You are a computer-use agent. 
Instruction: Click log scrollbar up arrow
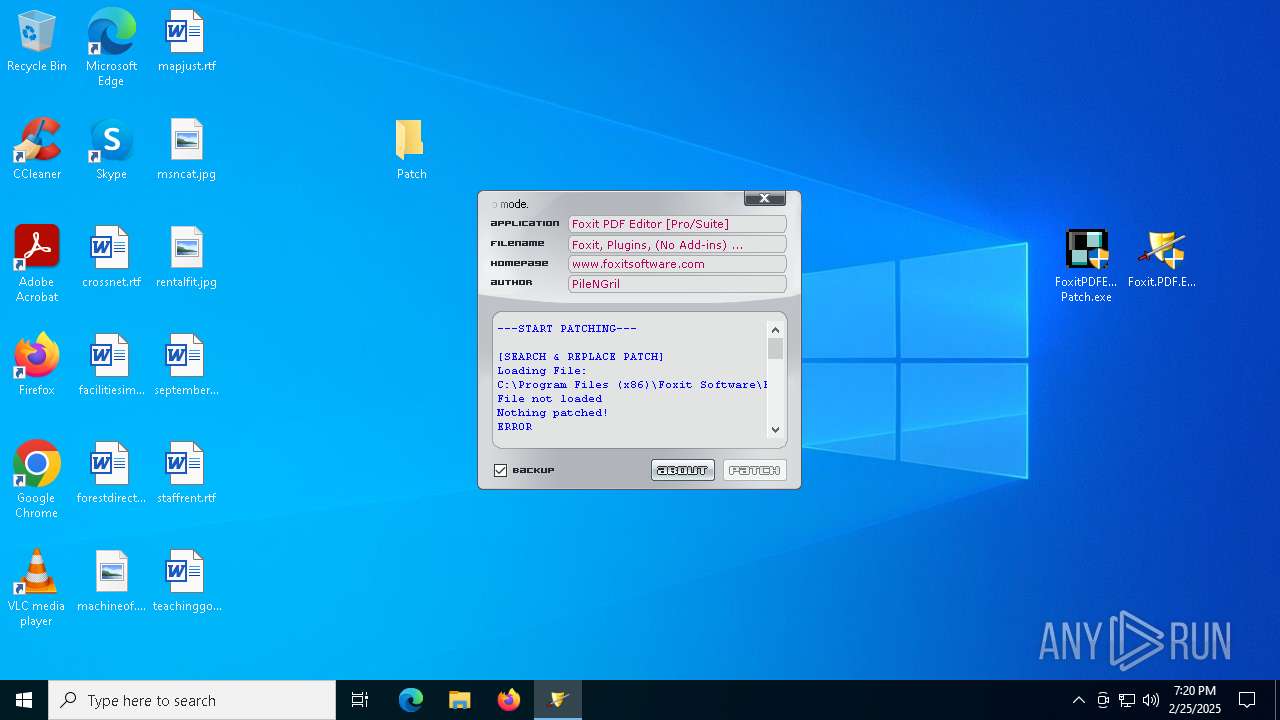[x=775, y=330]
